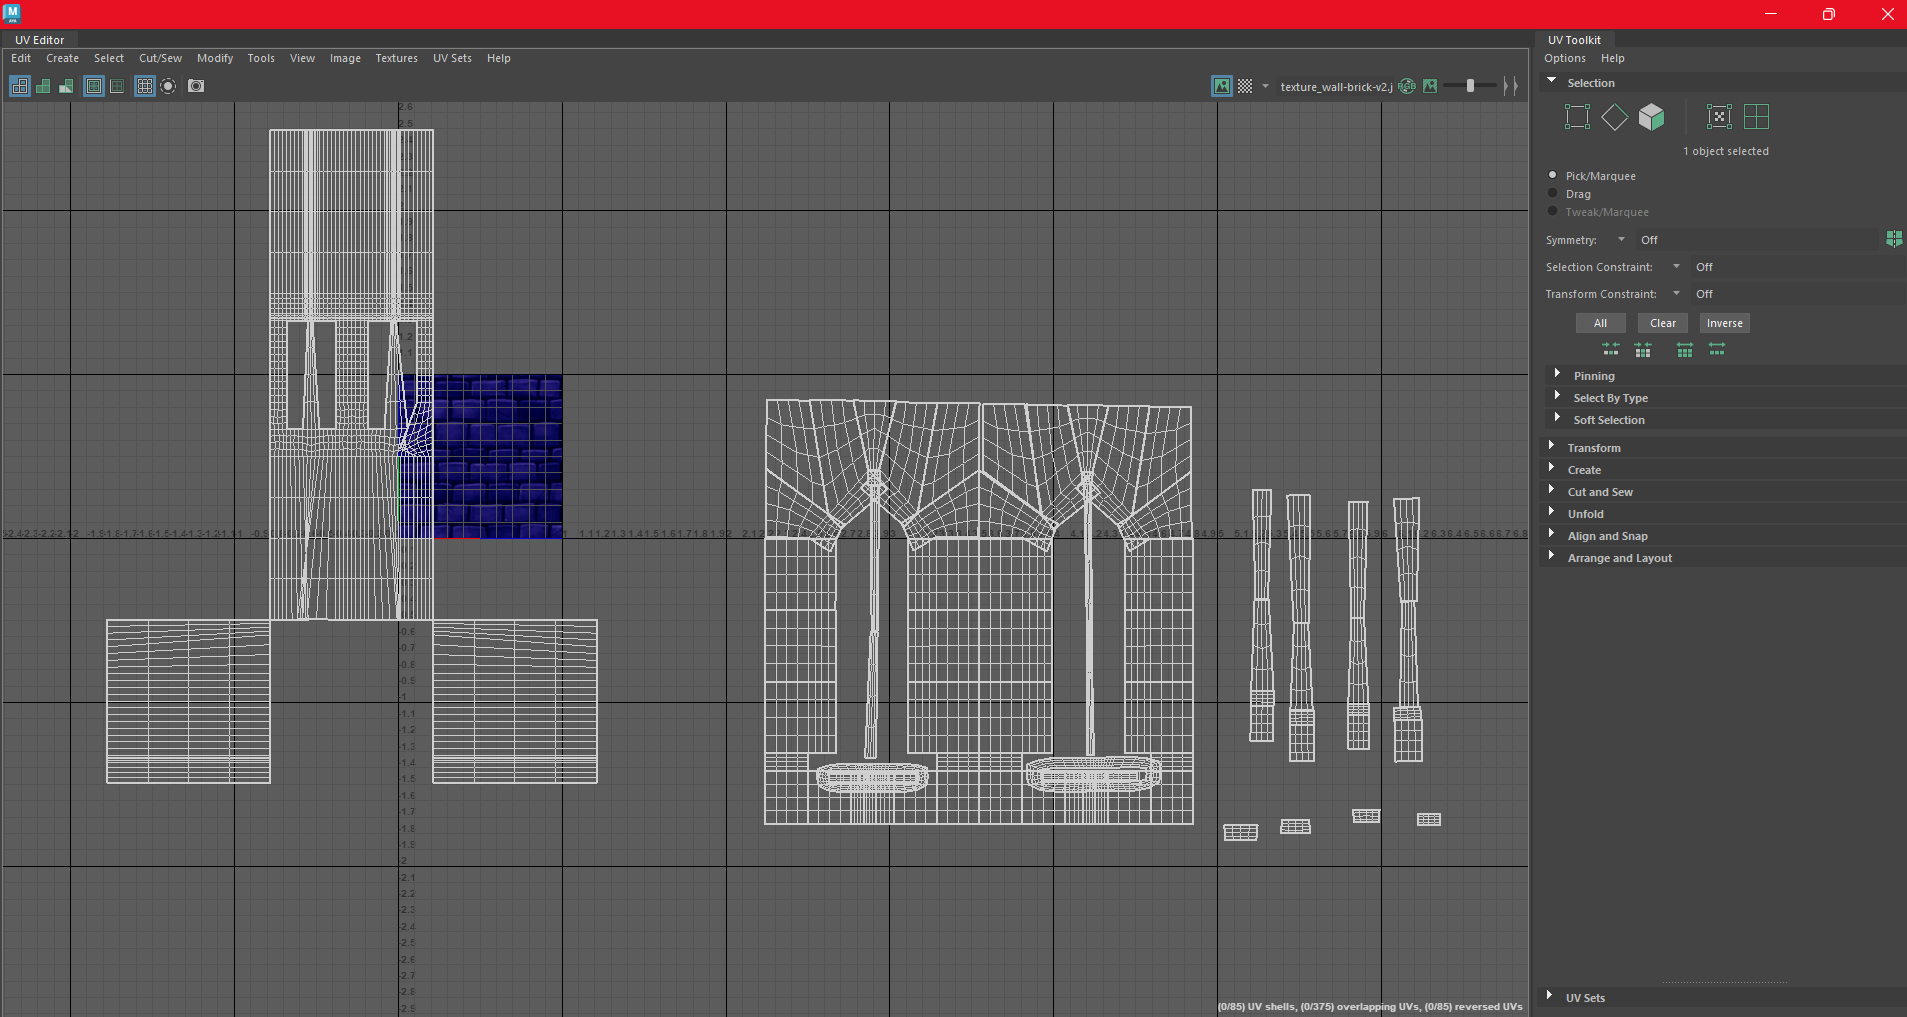Image resolution: width=1907 pixels, height=1017 pixels.
Task: Open the Symmetry dropdown arrow
Action: 1621,240
